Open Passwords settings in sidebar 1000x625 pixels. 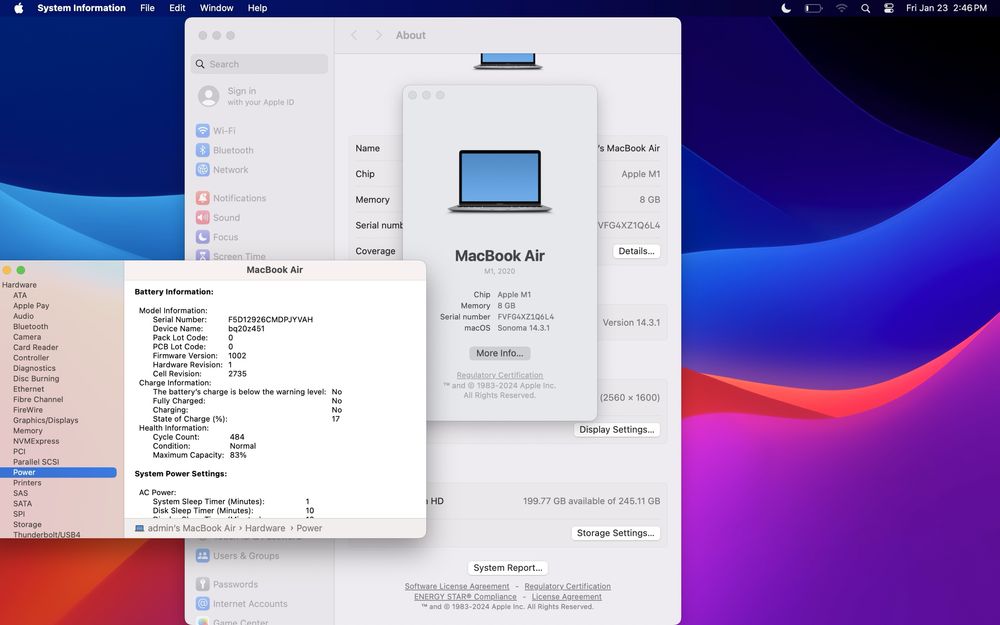[x=227, y=584]
